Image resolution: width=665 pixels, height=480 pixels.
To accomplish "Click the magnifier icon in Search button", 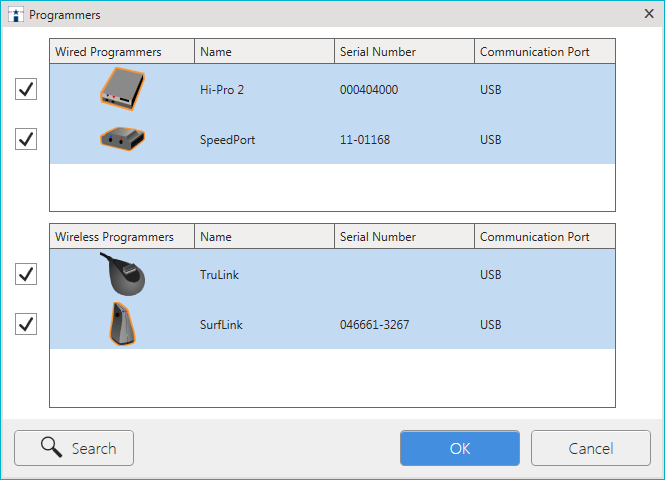I will coord(51,447).
